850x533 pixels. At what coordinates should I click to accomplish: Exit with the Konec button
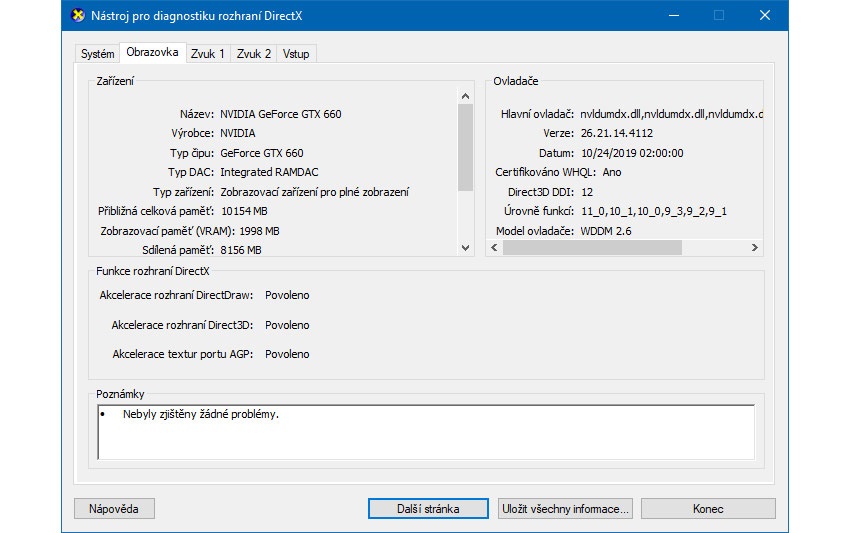click(x=708, y=509)
